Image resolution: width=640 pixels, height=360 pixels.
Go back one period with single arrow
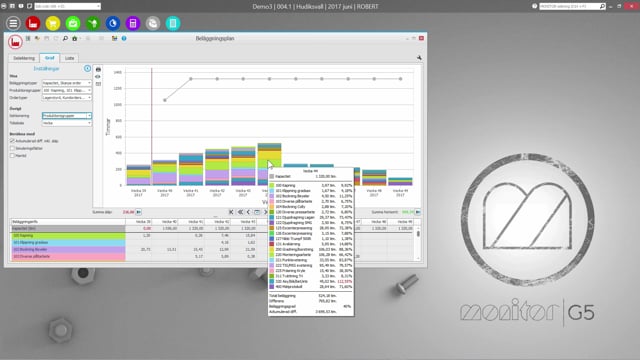point(248,212)
